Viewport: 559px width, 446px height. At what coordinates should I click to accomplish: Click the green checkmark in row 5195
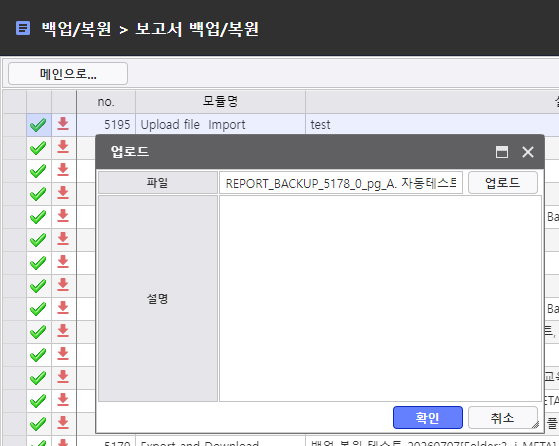[x=38, y=125]
